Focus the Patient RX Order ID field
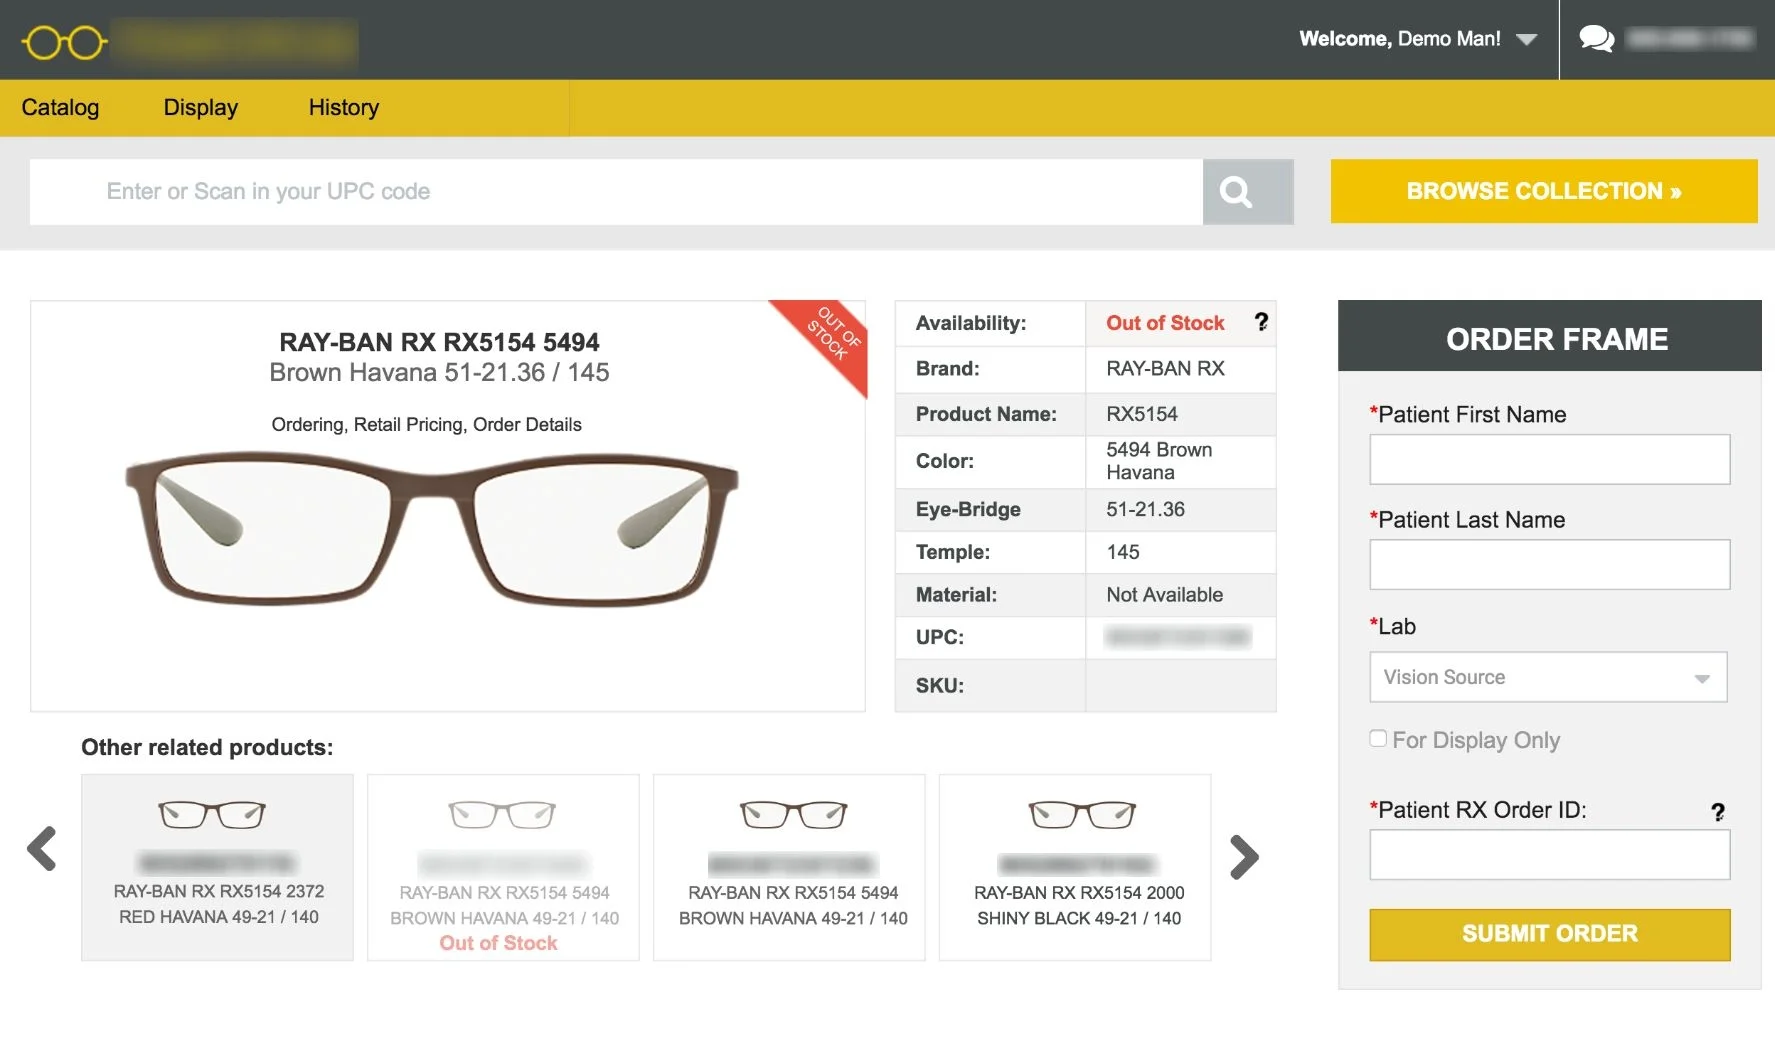Image resolution: width=1775 pixels, height=1051 pixels. tap(1550, 855)
